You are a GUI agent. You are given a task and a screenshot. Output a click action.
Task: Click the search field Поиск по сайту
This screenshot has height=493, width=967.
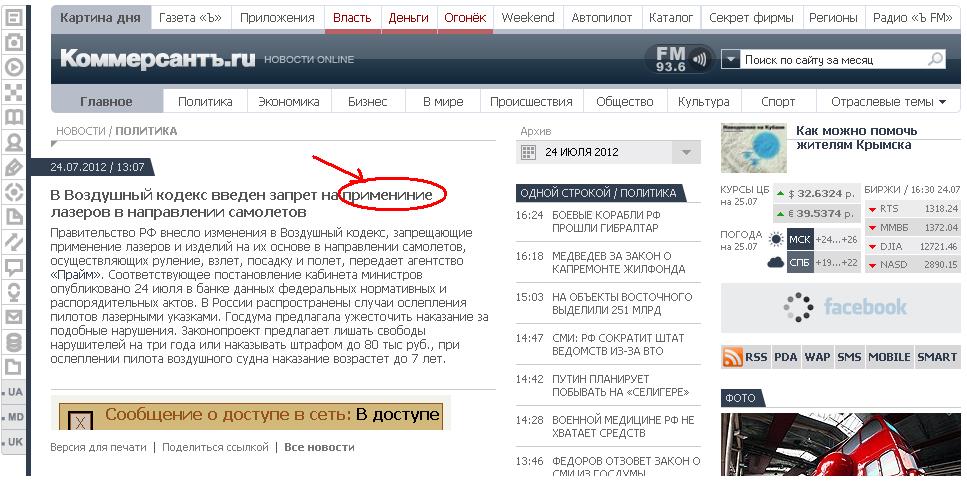tap(833, 59)
